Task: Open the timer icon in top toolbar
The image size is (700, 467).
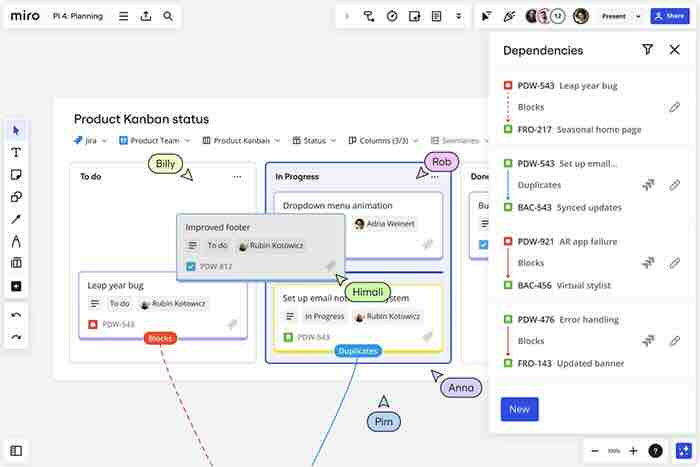Action: 392,16
